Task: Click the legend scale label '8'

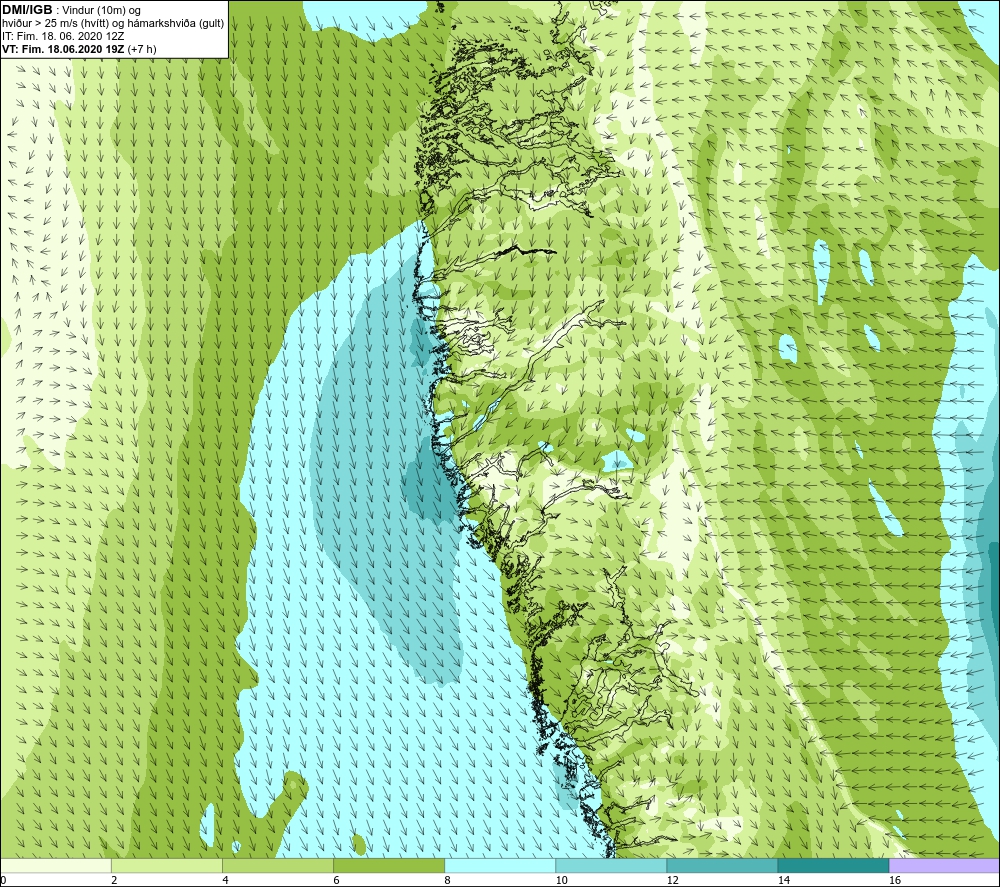Action: [x=447, y=881]
